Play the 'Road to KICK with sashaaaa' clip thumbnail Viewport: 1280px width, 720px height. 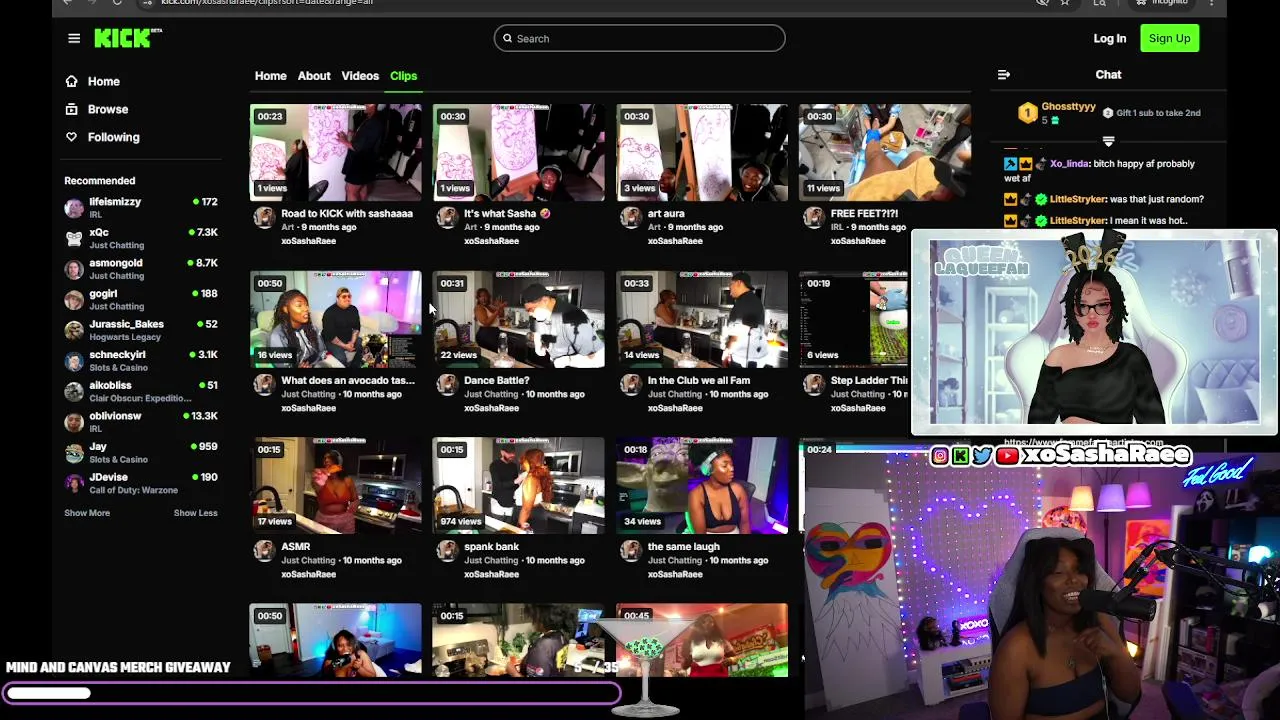pos(336,153)
